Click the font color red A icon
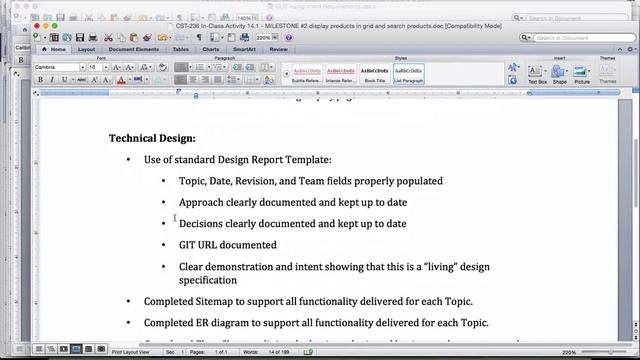Image resolution: width=640 pixels, height=360 pixels. point(121,80)
